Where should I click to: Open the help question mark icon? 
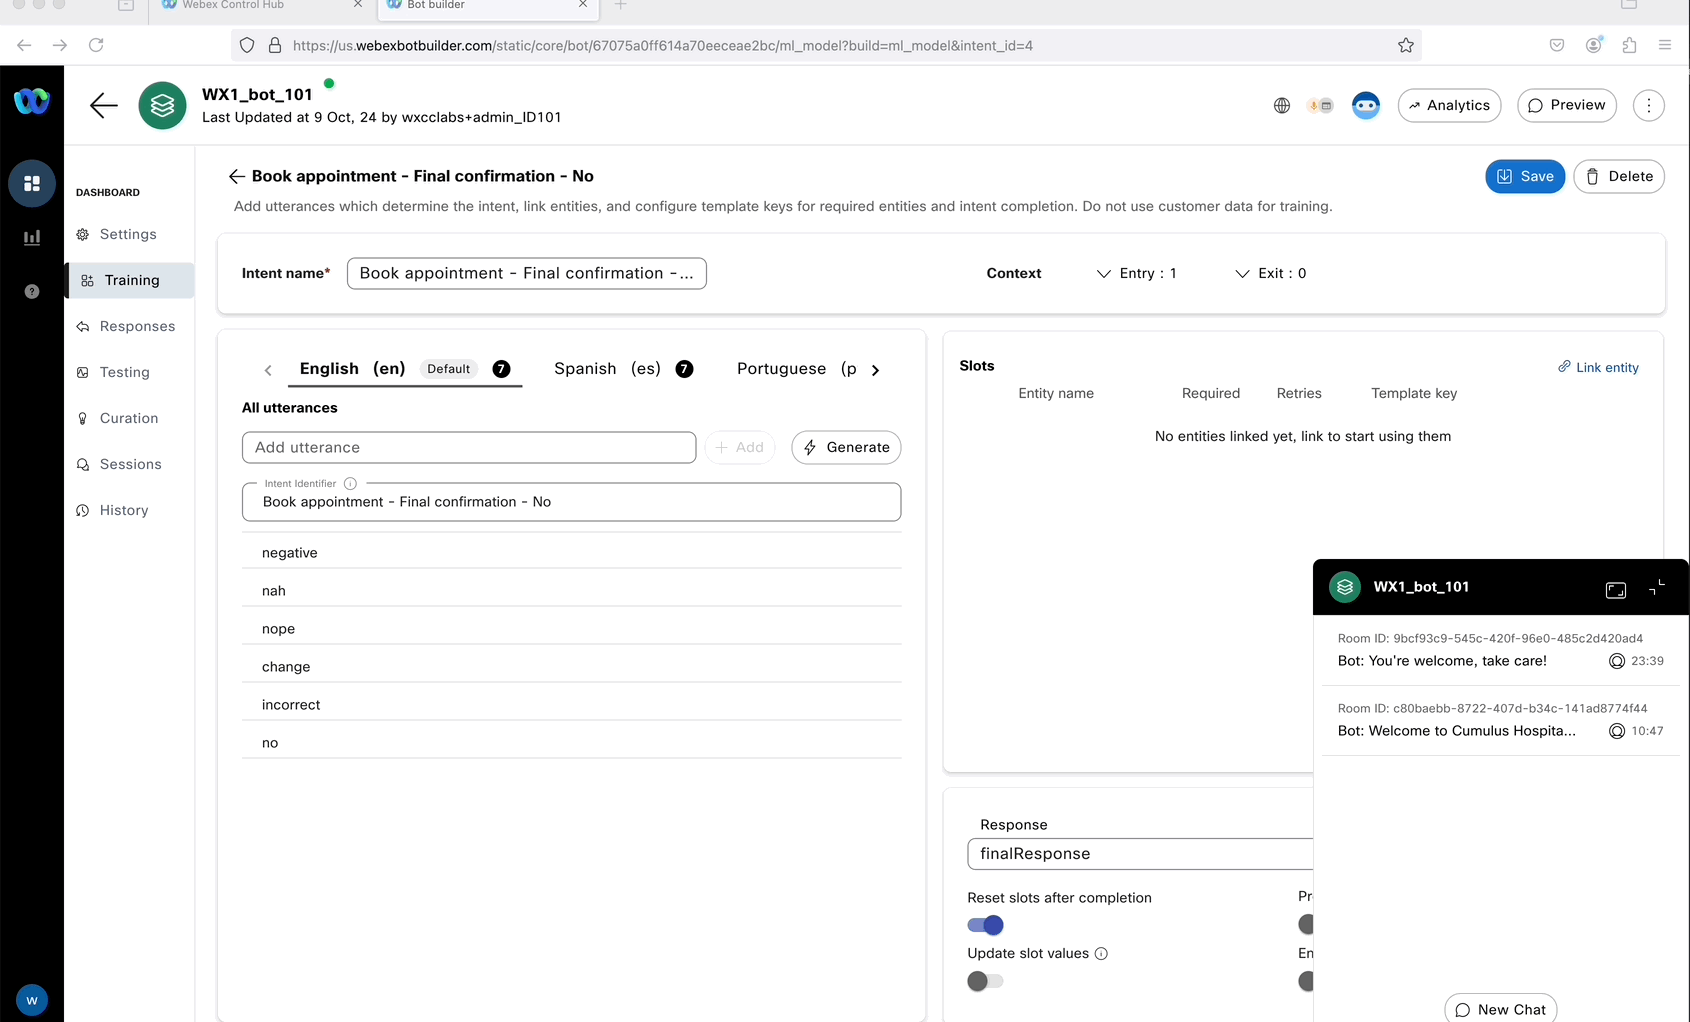point(32,292)
